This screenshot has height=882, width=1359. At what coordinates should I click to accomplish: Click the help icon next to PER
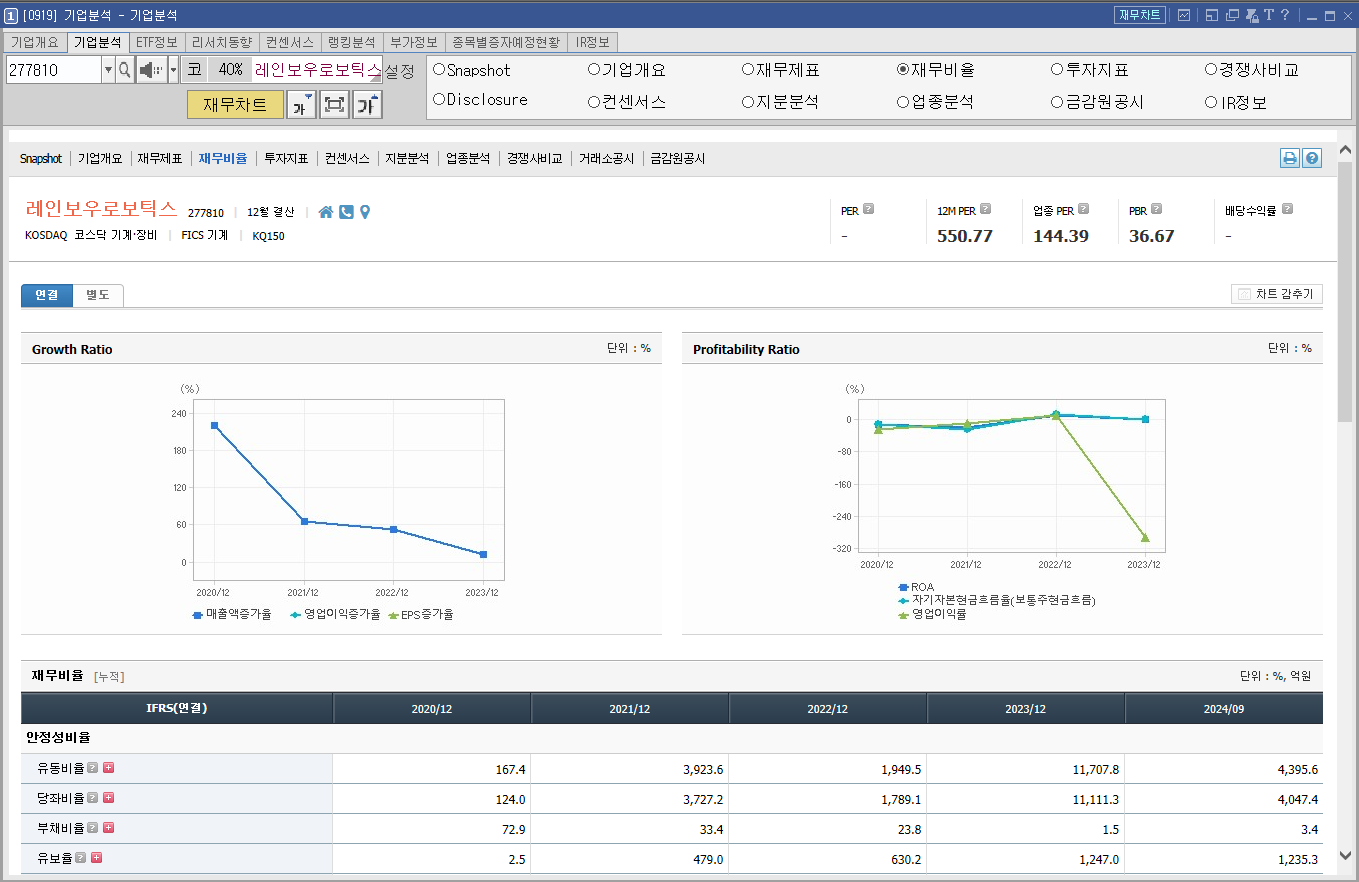click(868, 209)
